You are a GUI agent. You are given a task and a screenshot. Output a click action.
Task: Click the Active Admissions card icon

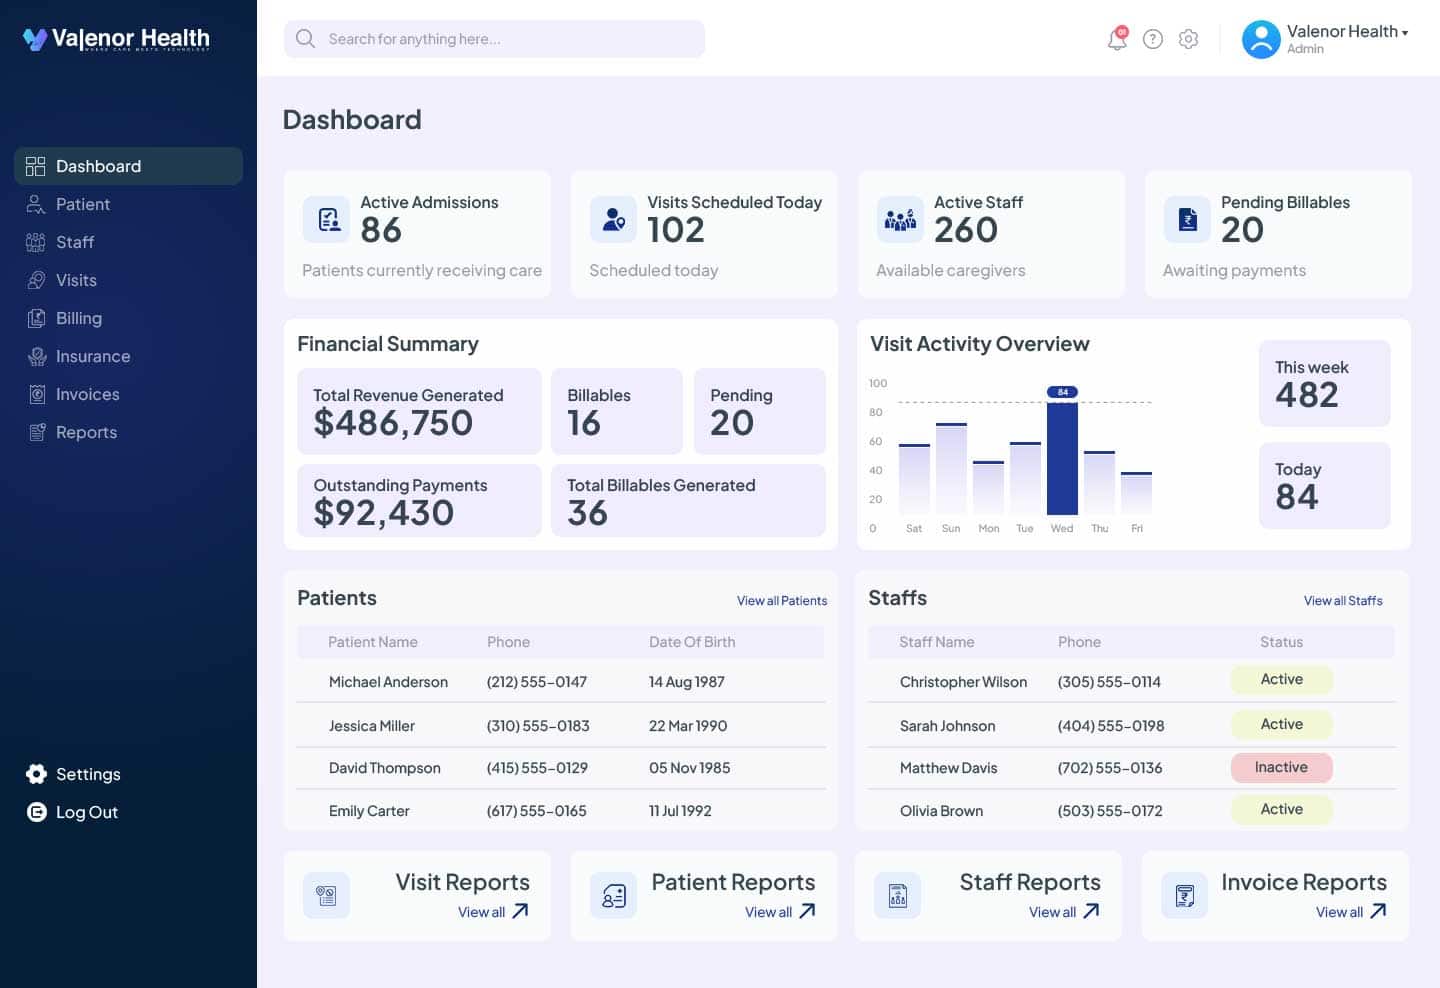point(326,219)
